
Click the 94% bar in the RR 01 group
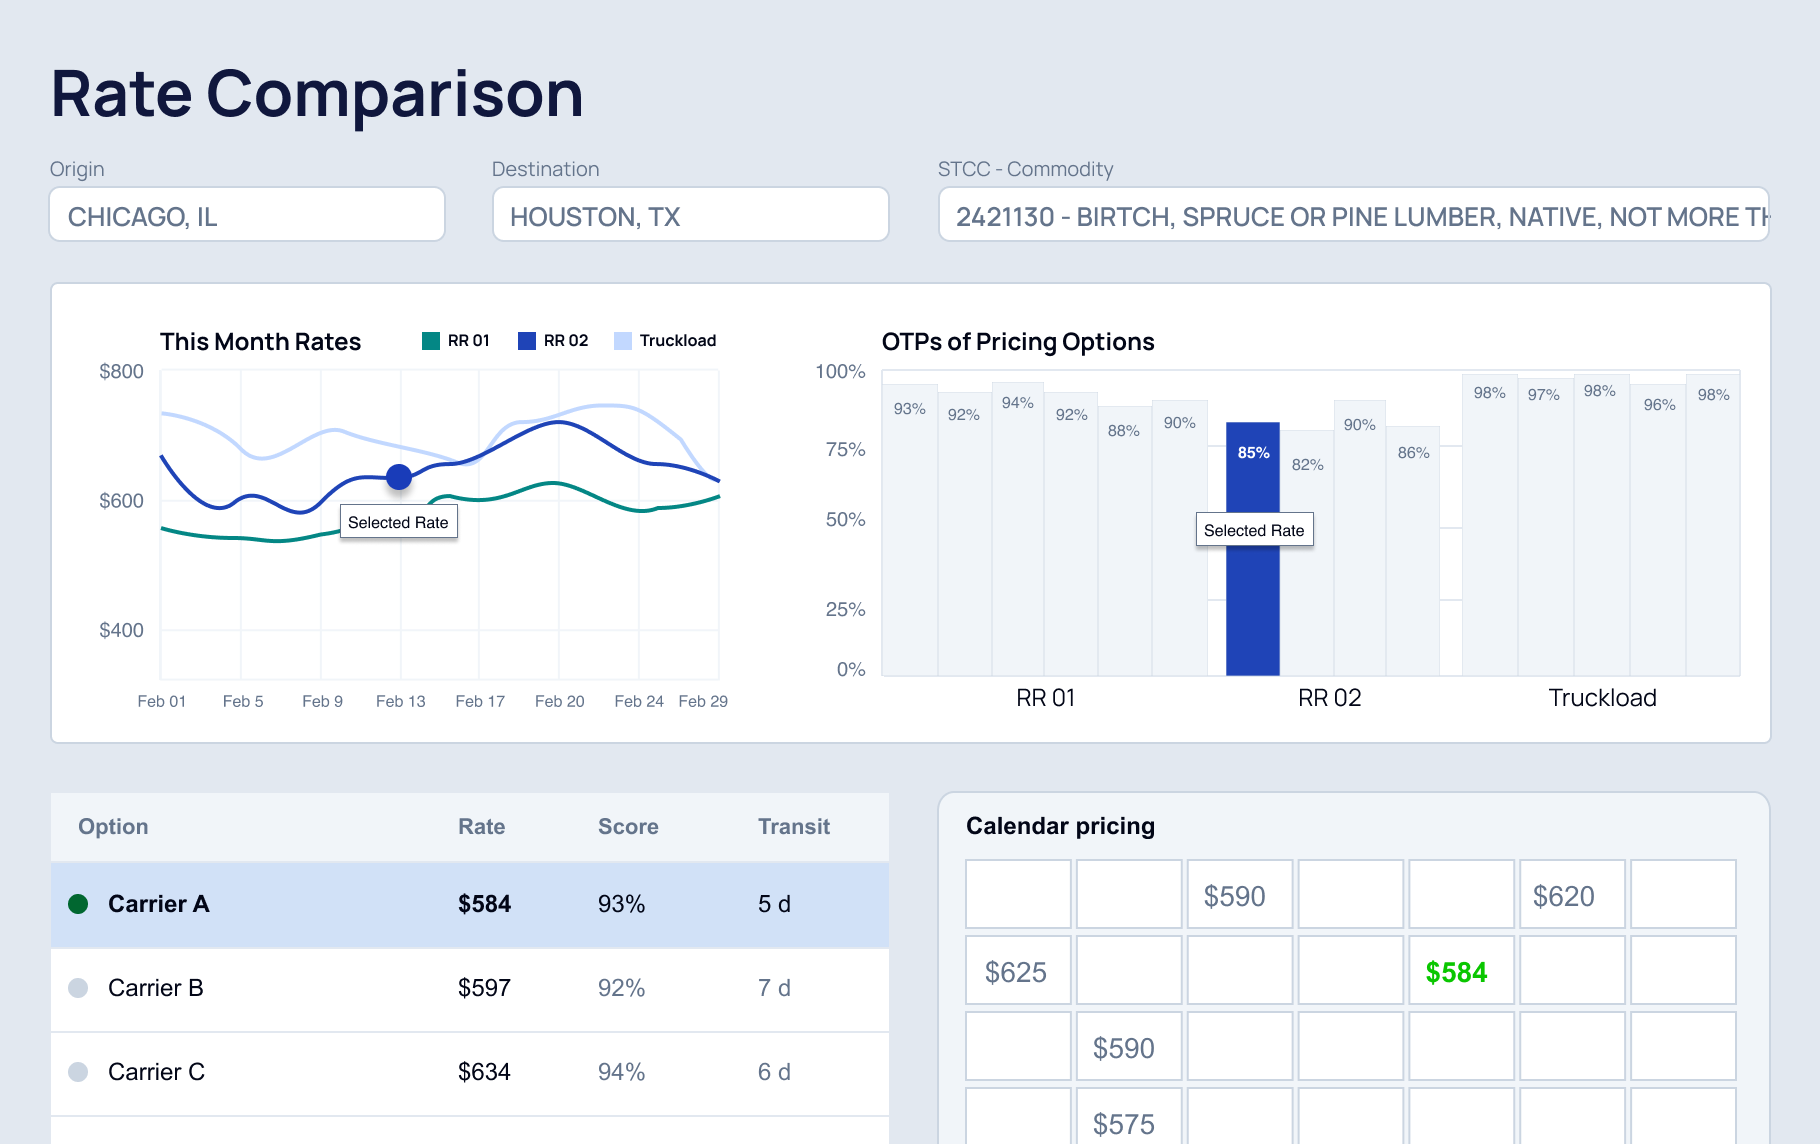1018,529
